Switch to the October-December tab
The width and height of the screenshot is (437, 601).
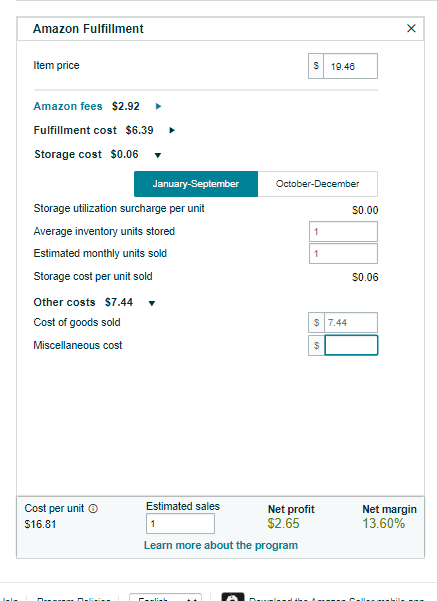click(317, 184)
